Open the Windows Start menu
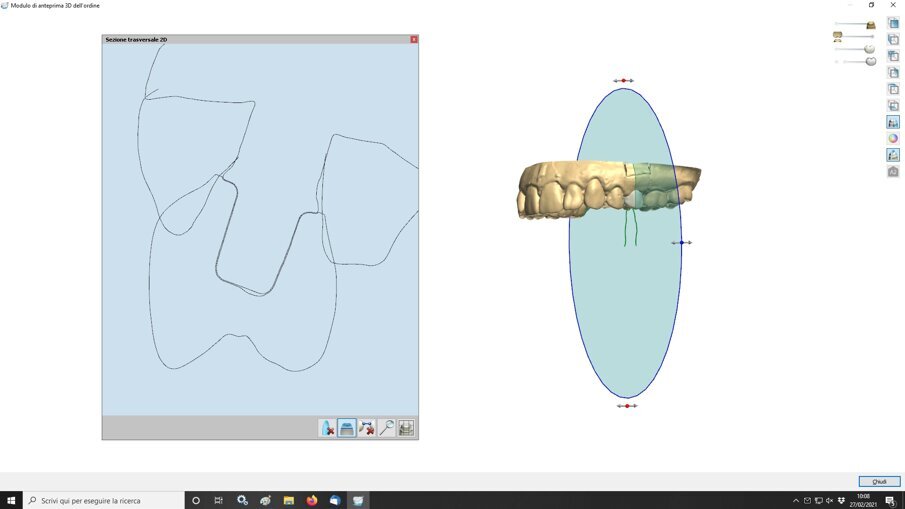The image size is (905, 509). click(x=11, y=500)
